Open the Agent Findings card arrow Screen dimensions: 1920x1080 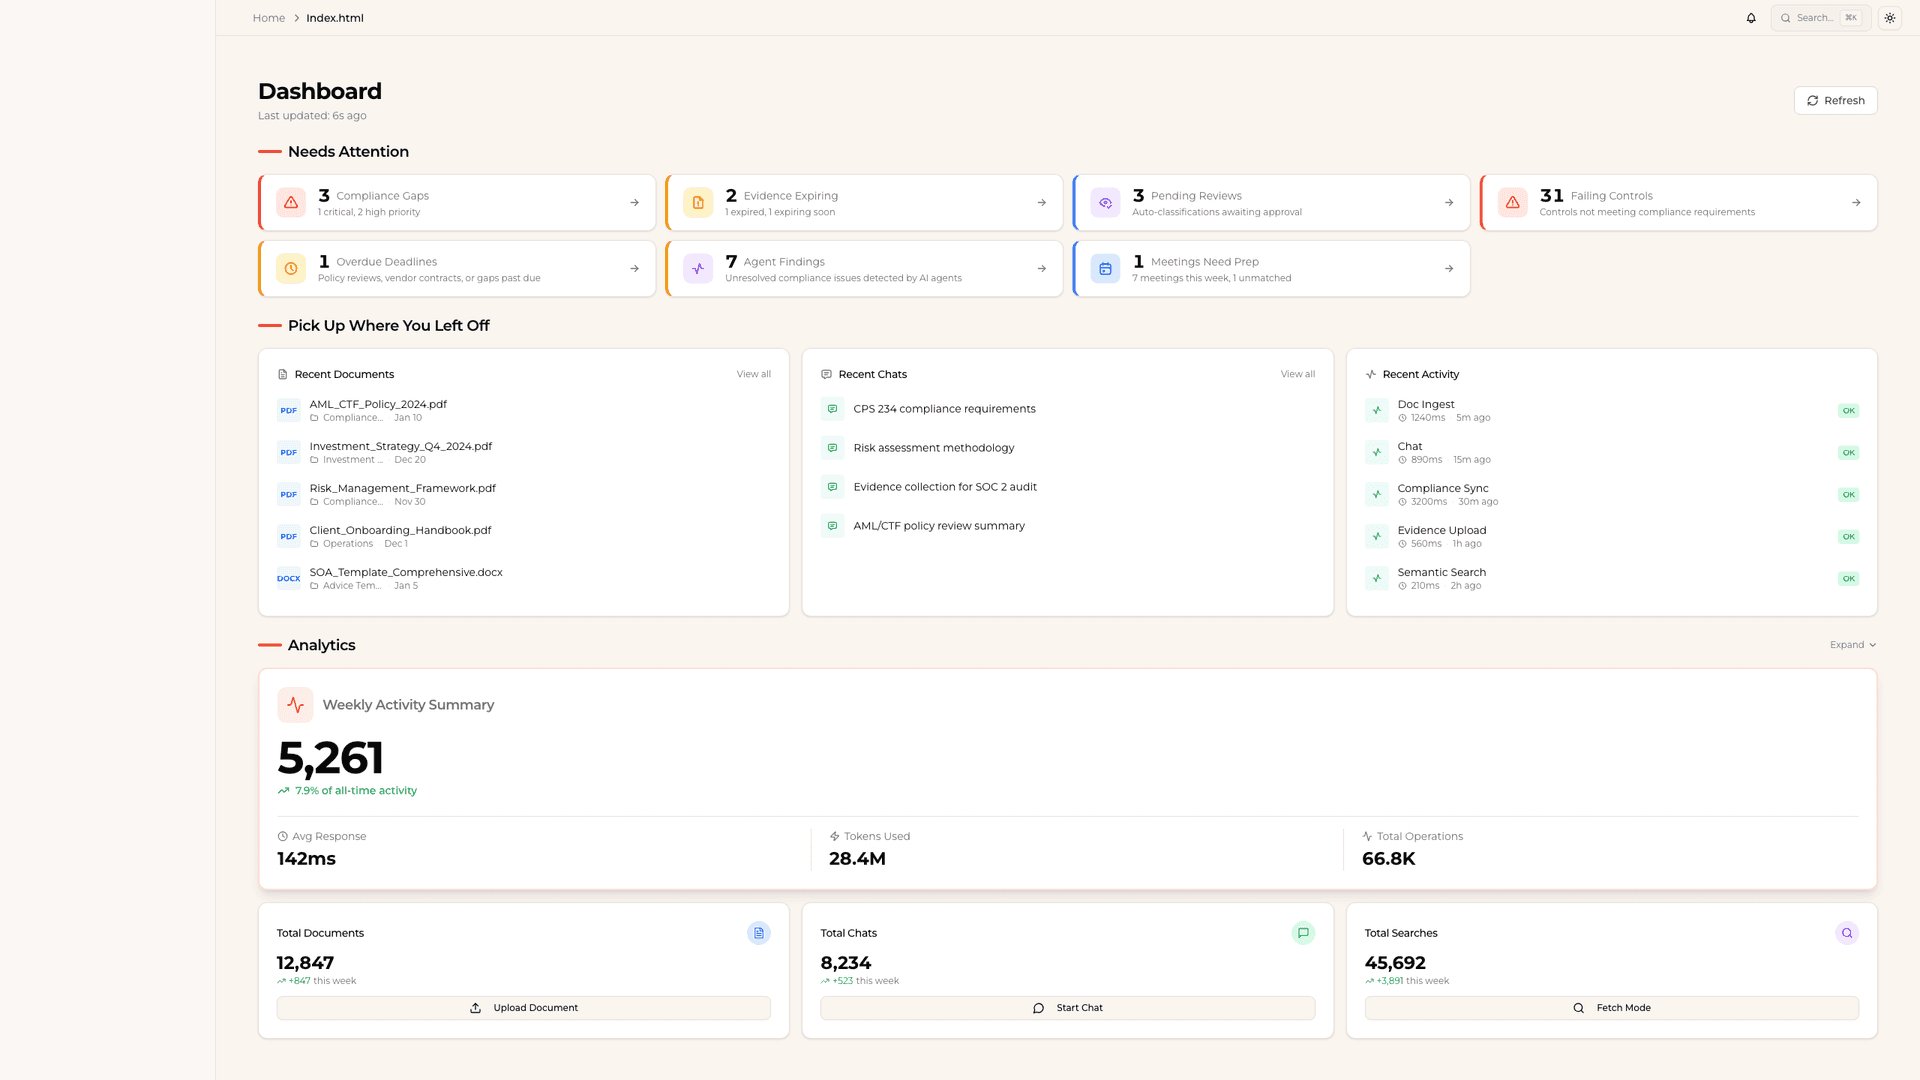pos(1041,269)
